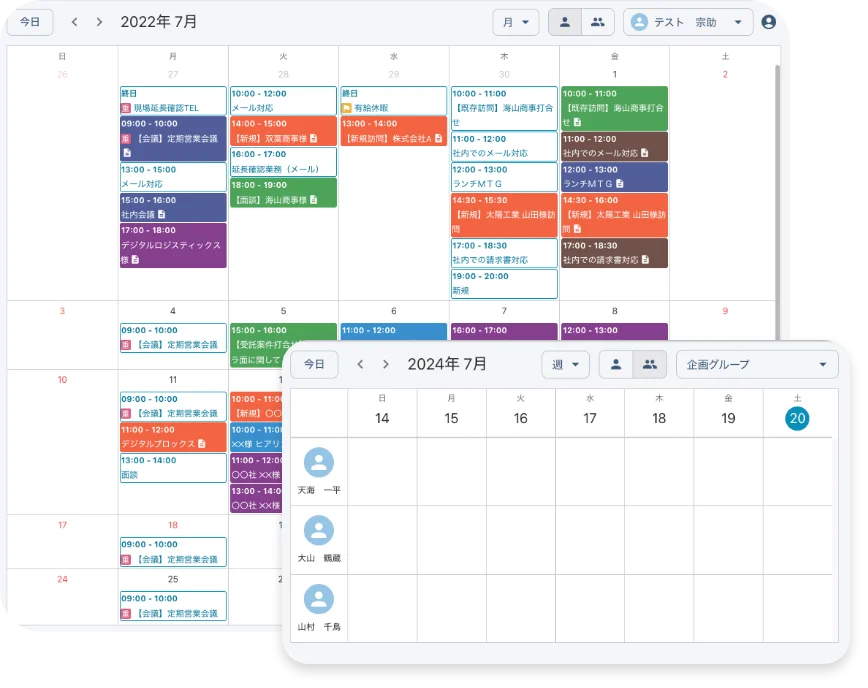The image size is (868, 688).
Task: Open the 10:00 - 12:00 メール対応 event
Action: [283, 100]
